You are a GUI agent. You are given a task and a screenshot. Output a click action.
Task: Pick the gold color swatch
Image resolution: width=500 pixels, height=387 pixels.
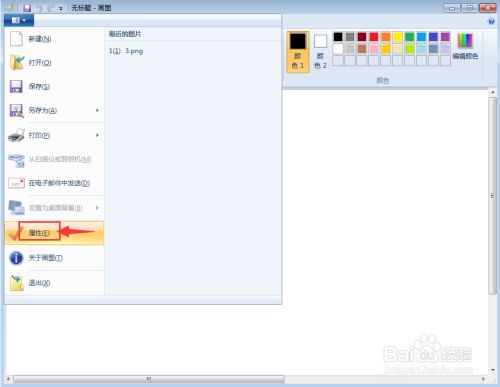click(386, 49)
